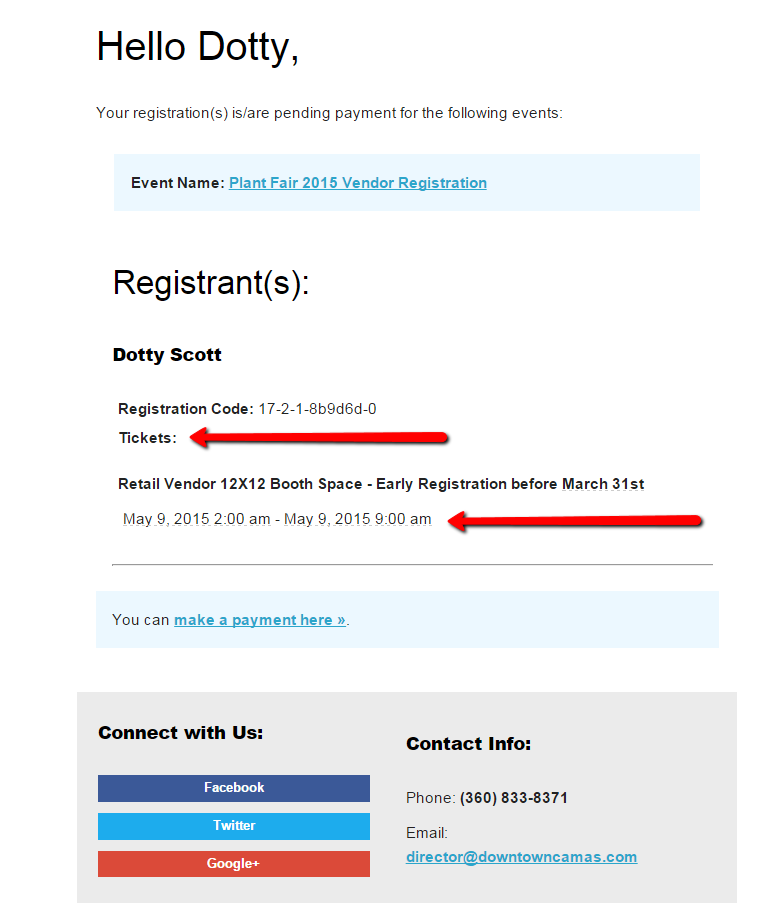Click the Tickets label

[x=147, y=438]
